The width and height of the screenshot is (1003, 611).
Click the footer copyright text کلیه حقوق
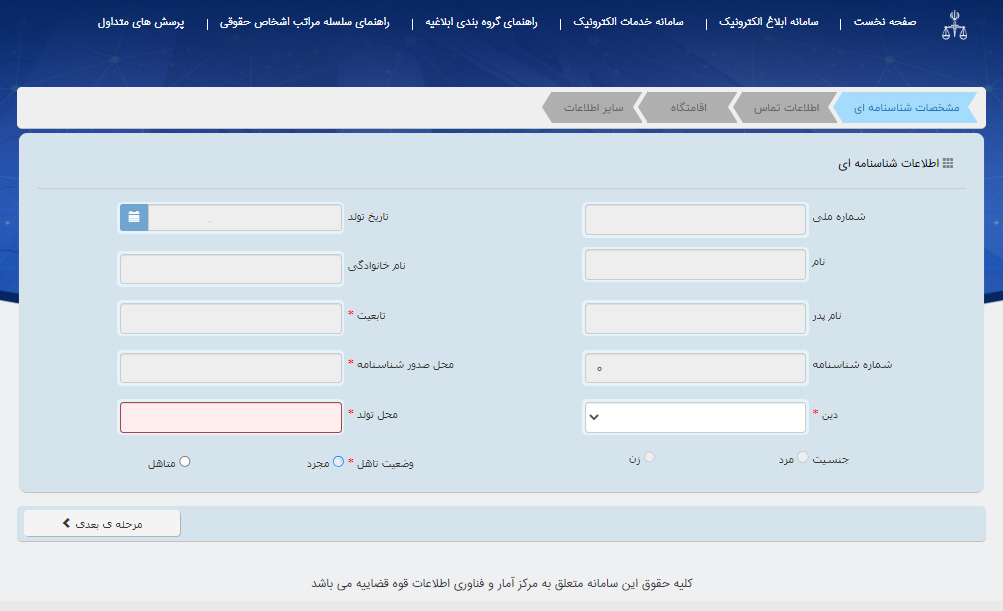[502, 583]
